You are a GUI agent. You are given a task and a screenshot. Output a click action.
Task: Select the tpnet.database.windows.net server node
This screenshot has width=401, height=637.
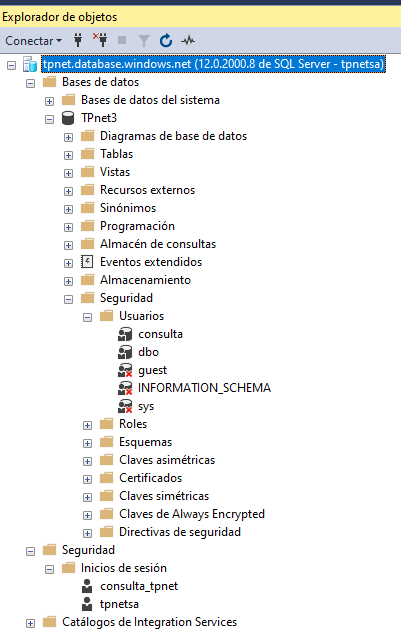coord(213,64)
